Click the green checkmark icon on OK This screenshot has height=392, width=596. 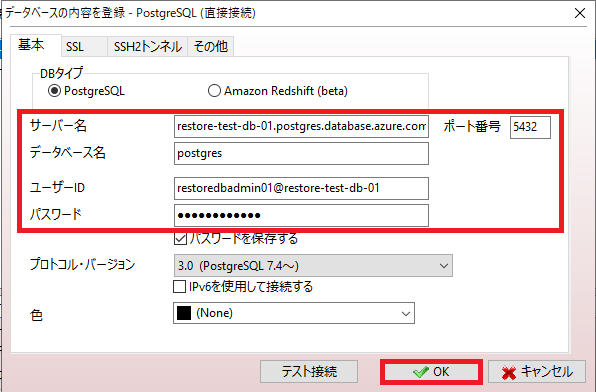click(420, 372)
